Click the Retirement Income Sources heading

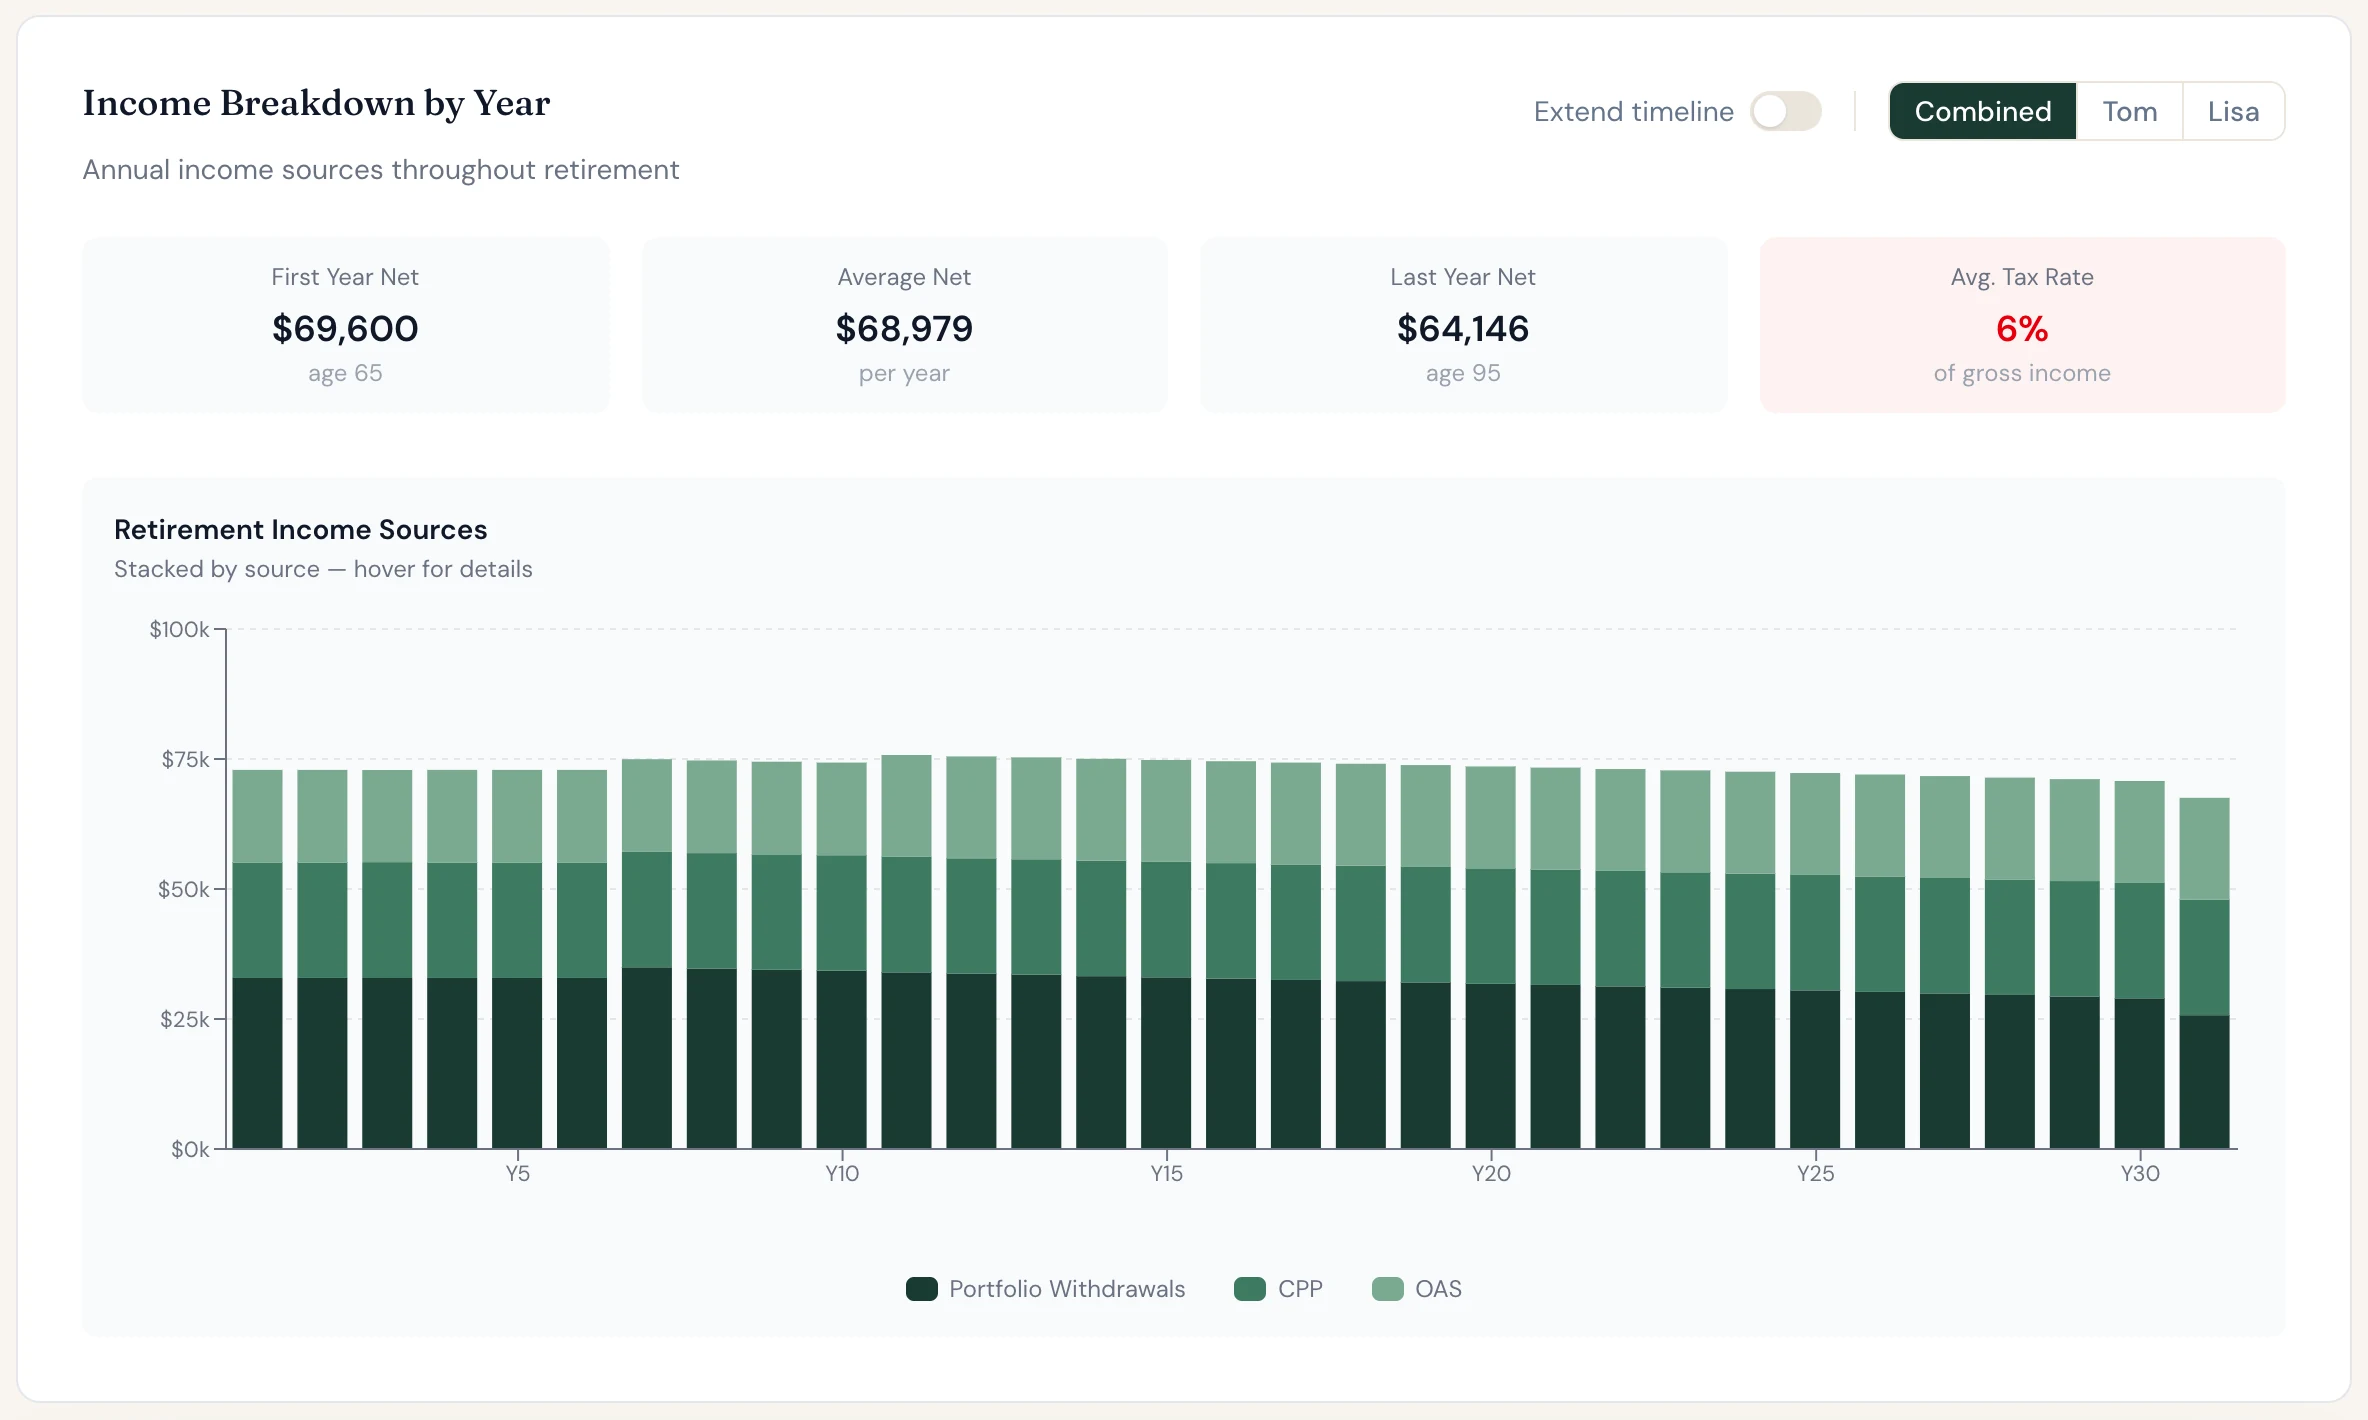click(x=301, y=529)
